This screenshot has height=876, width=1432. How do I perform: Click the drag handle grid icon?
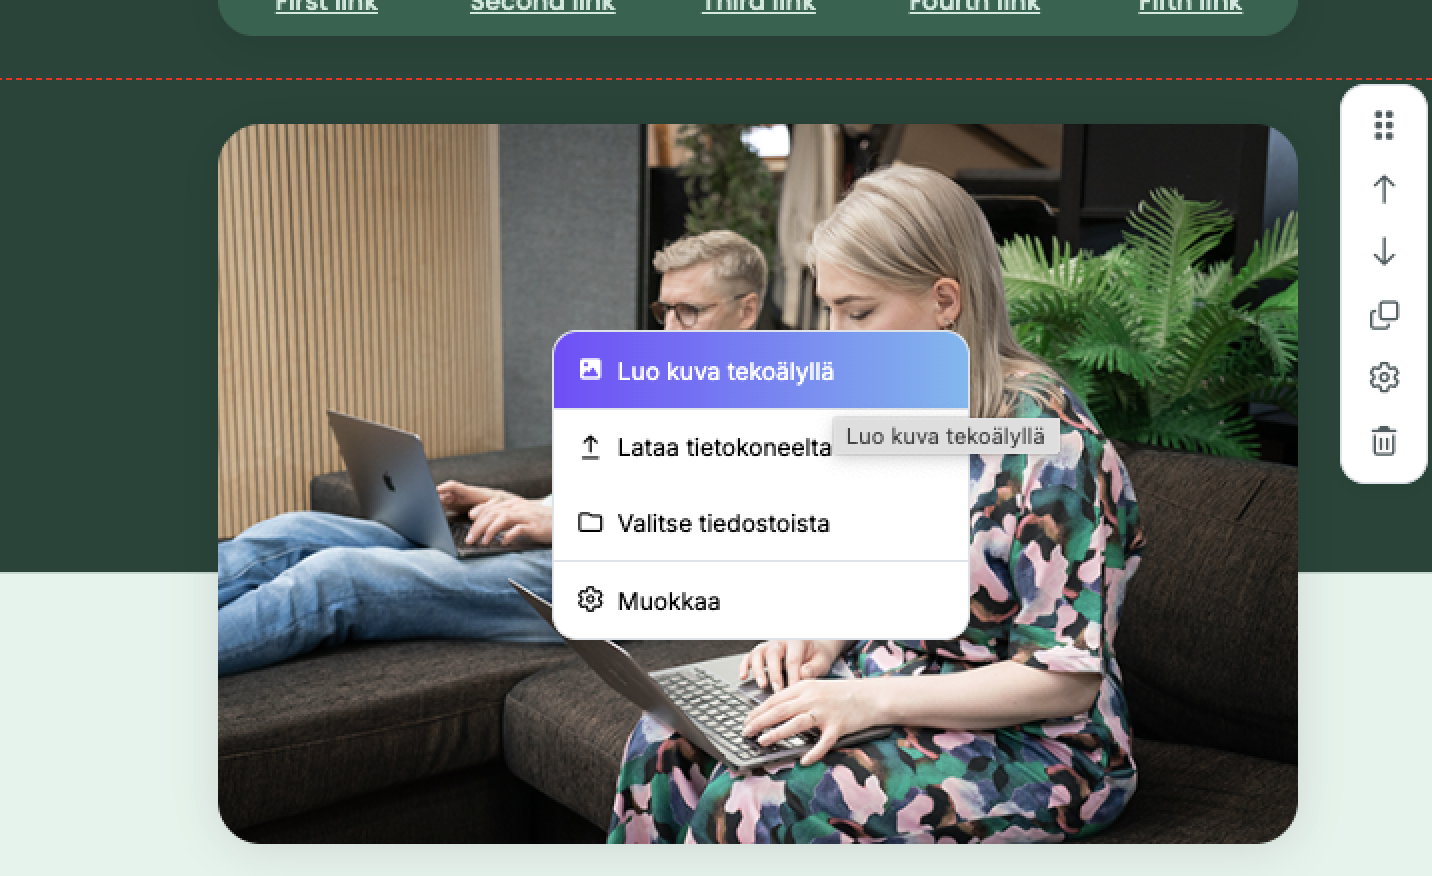tap(1384, 125)
